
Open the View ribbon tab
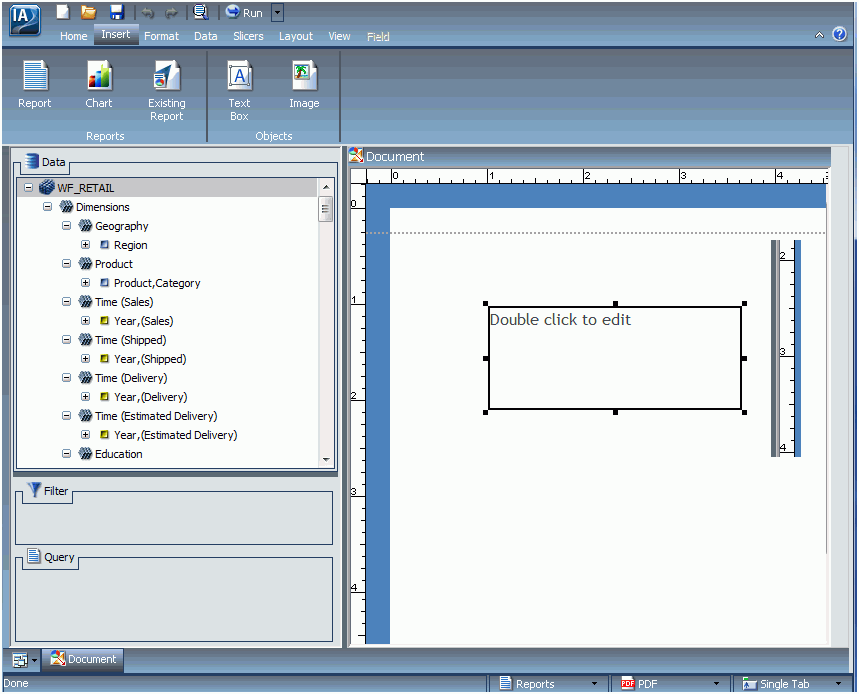coord(339,36)
